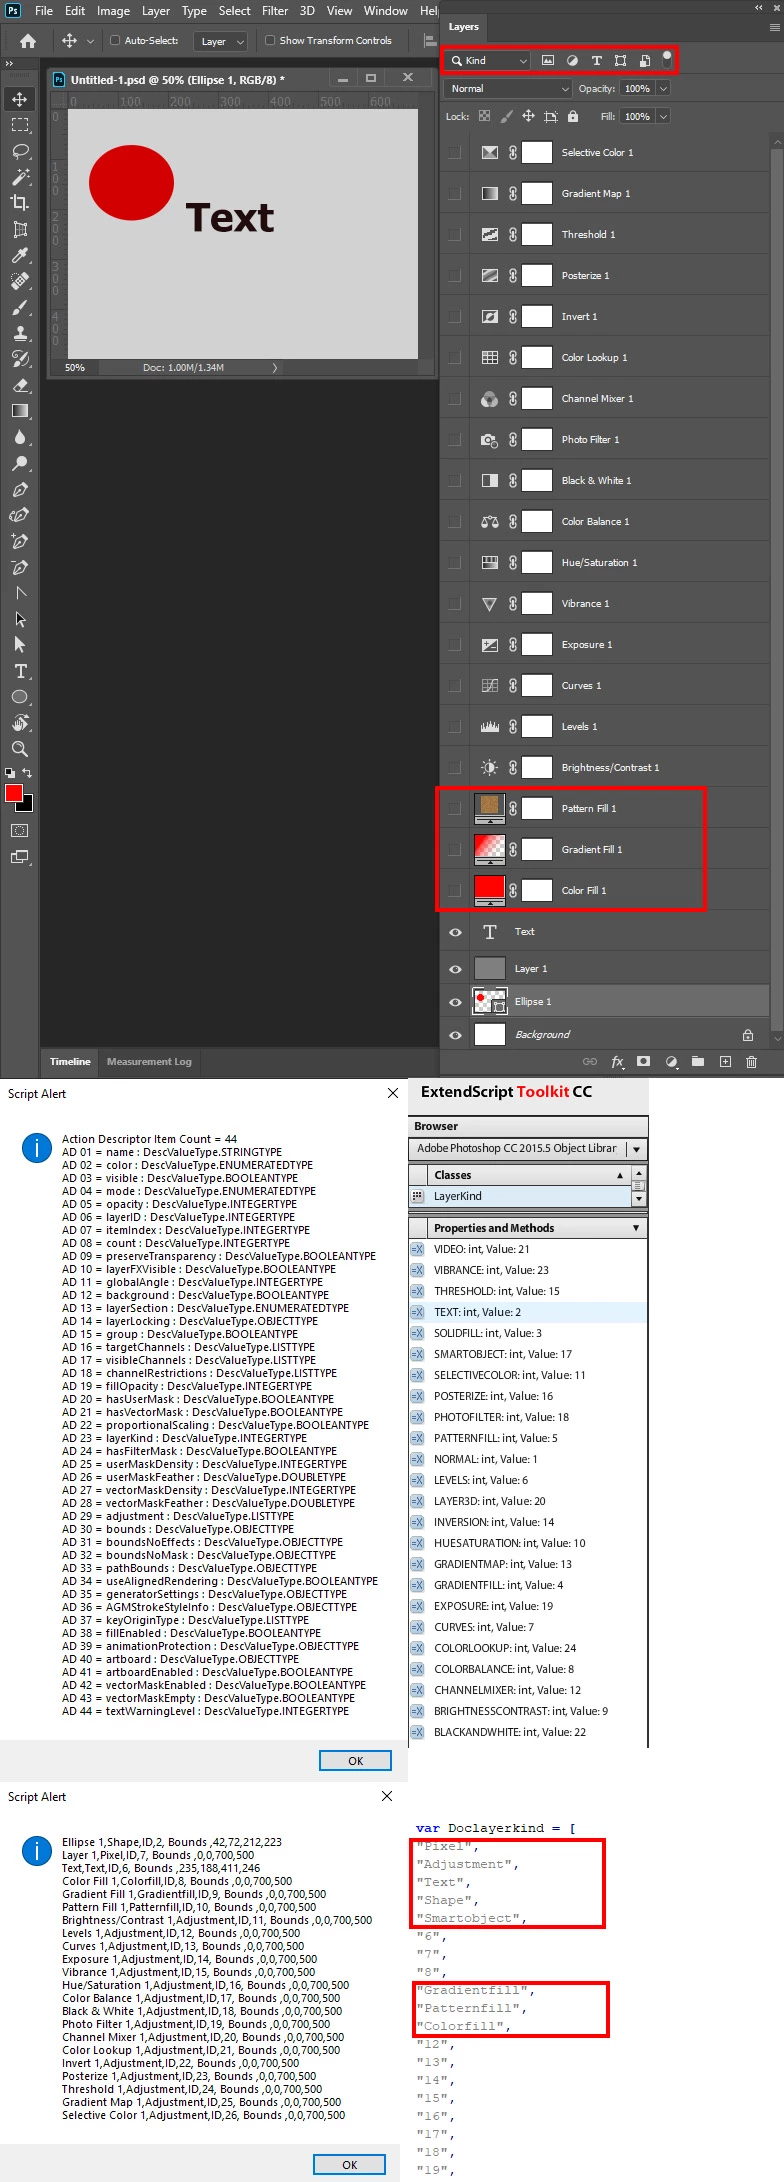This screenshot has width=784, height=2182.
Task: Switch to the Measurement Log tab
Action: (x=149, y=1062)
